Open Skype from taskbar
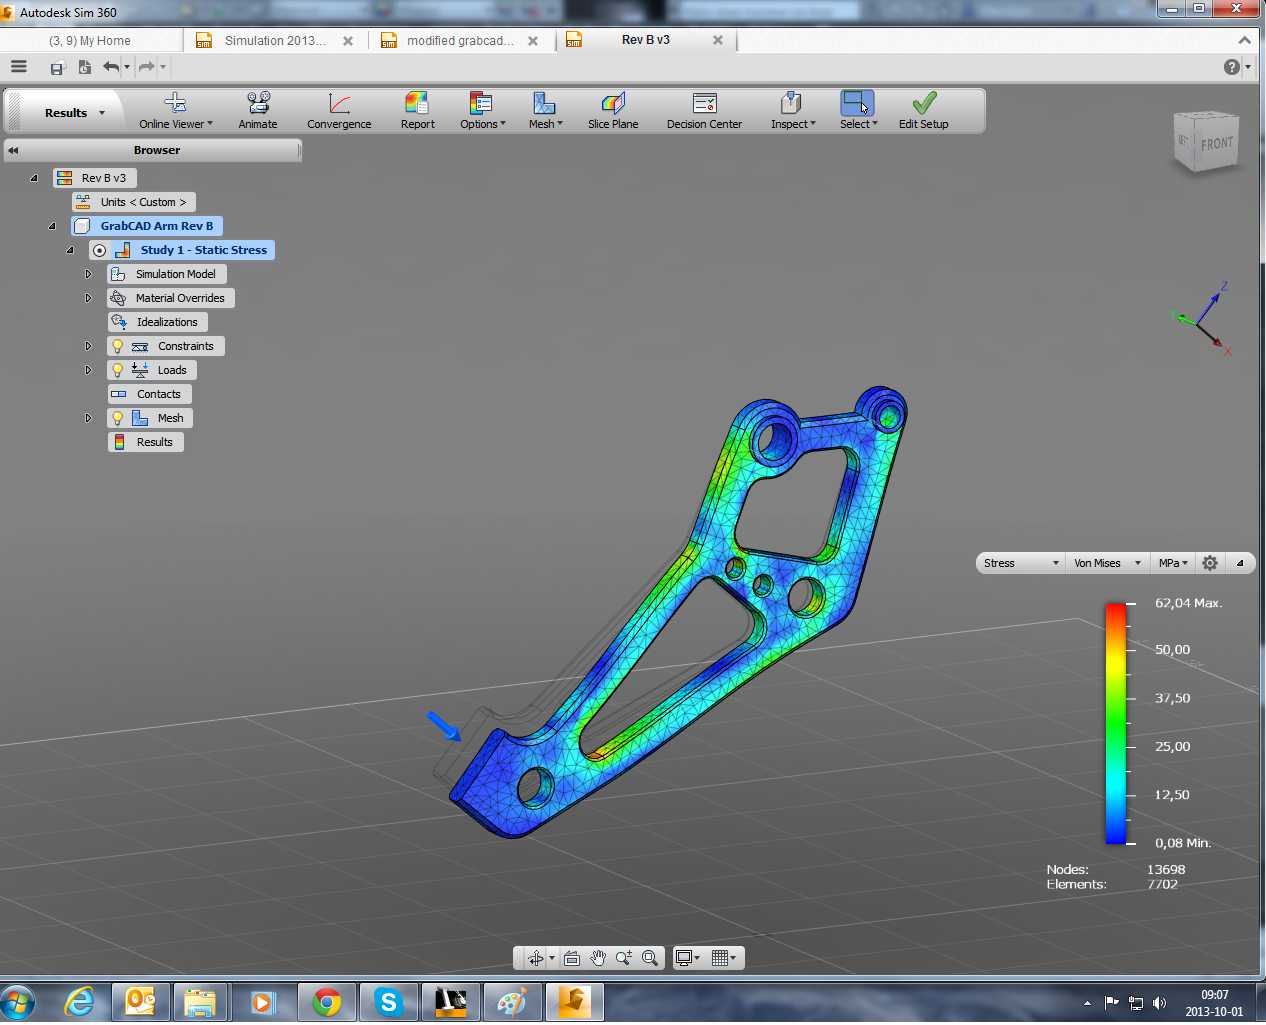Image resolution: width=1266 pixels, height=1025 pixels. [388, 1002]
